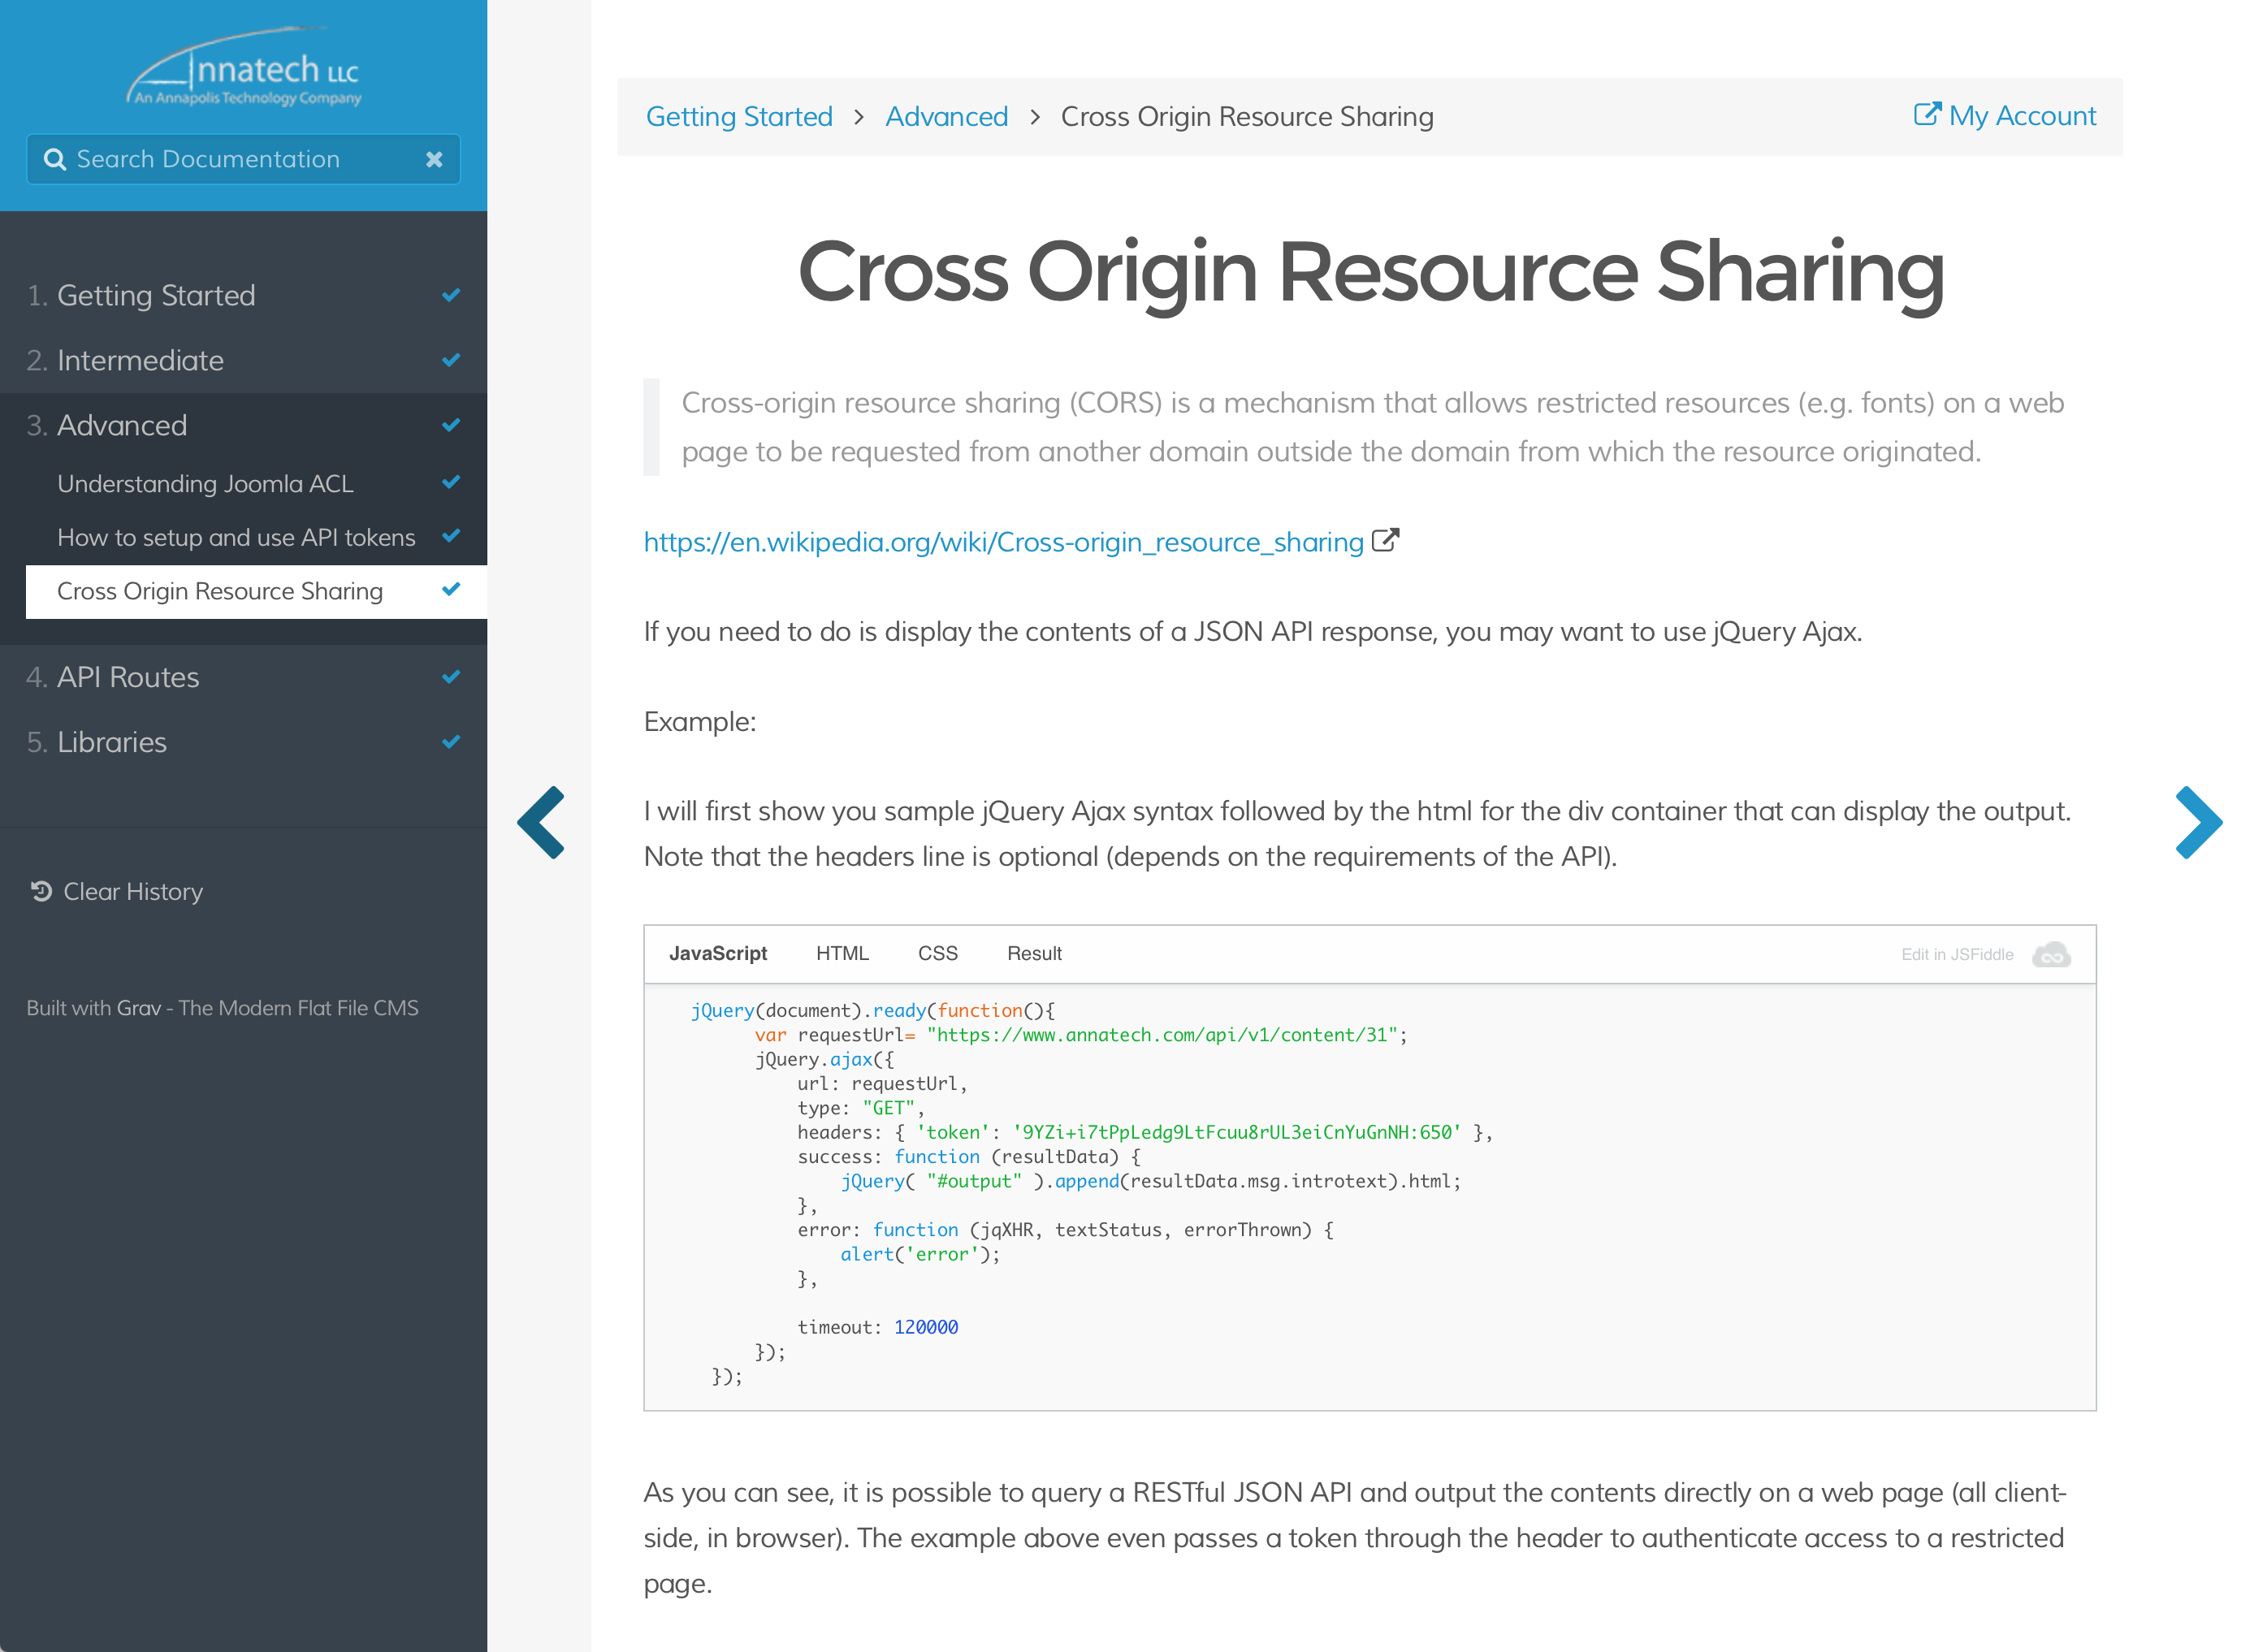The image size is (2250, 1652).
Task: Clear search with the X icon
Action: tap(434, 159)
